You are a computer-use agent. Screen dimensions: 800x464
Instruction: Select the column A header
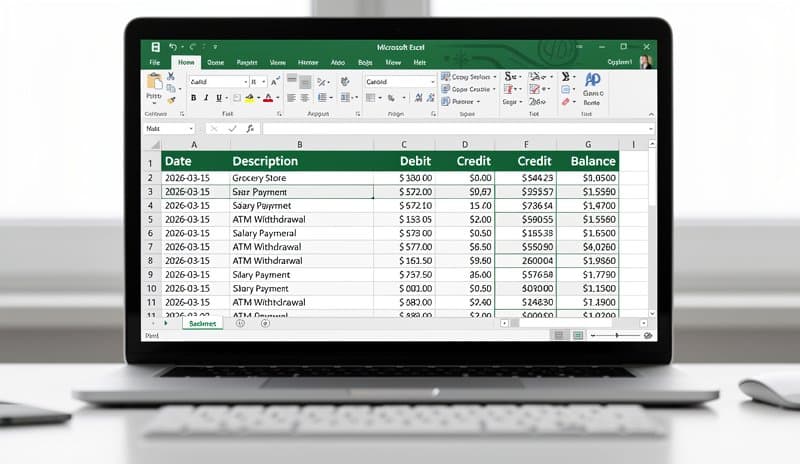click(195, 144)
